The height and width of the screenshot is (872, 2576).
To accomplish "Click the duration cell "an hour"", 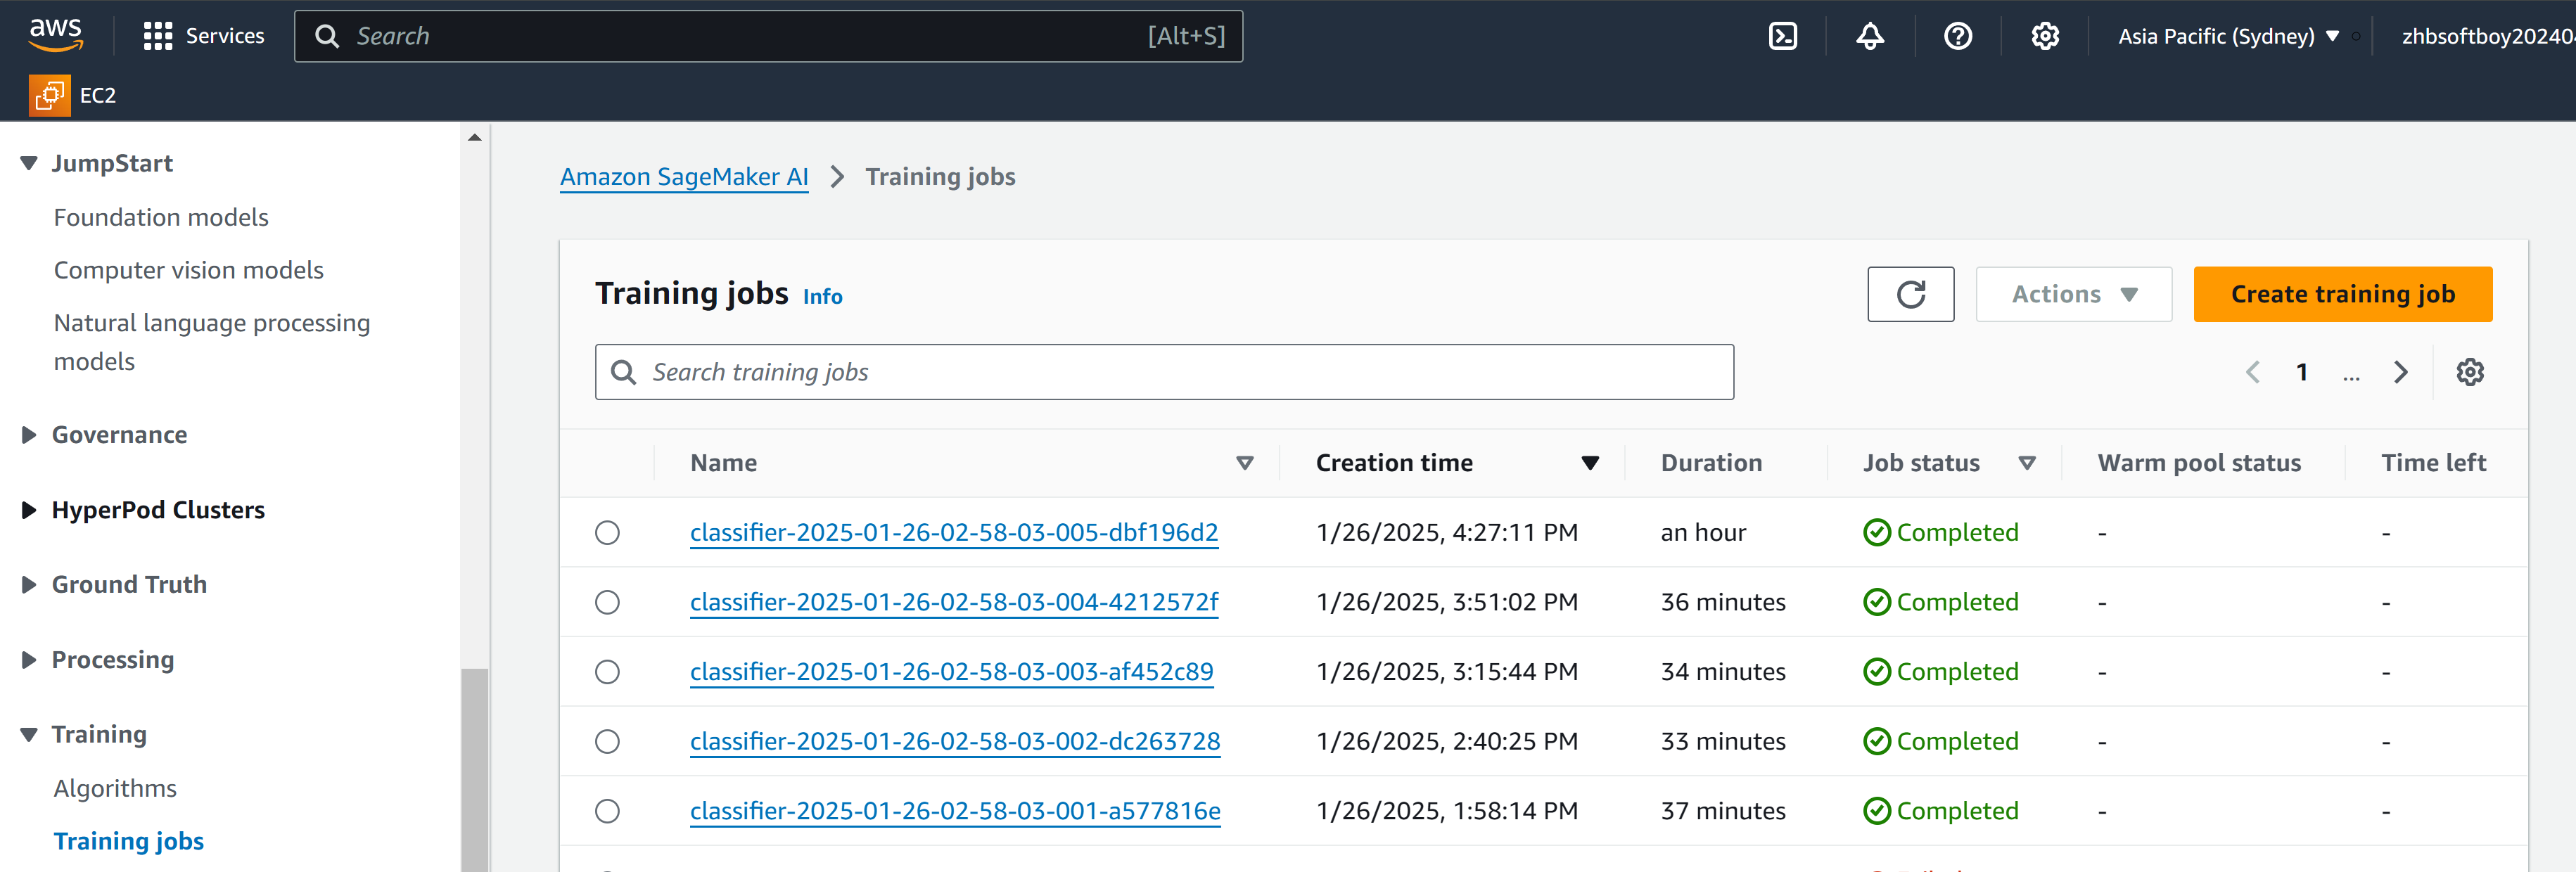I will click(x=1703, y=532).
